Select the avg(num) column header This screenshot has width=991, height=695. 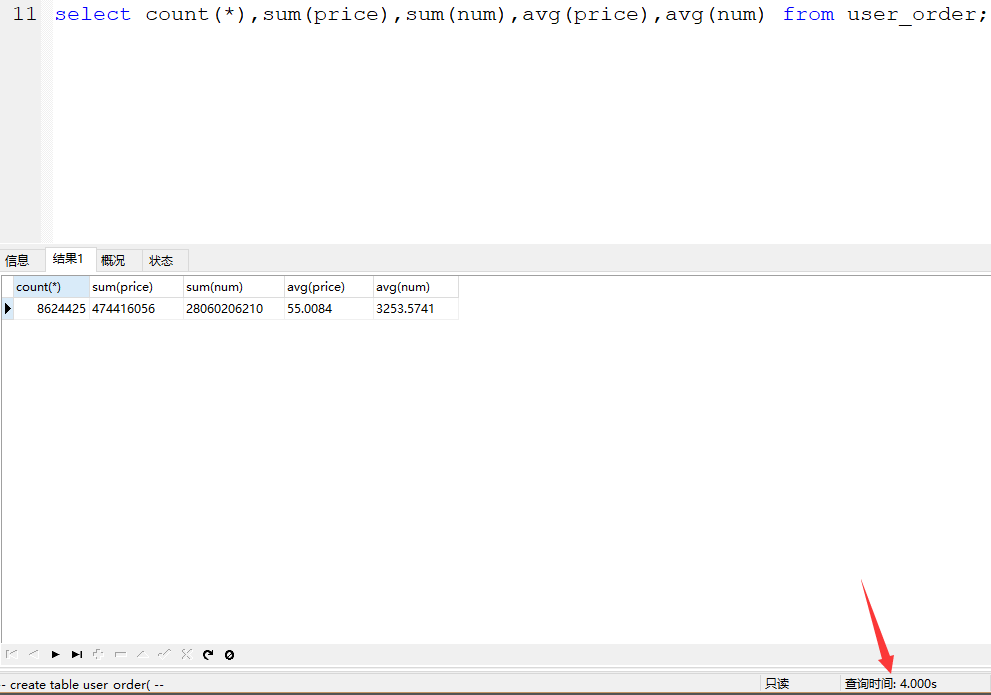tap(416, 287)
